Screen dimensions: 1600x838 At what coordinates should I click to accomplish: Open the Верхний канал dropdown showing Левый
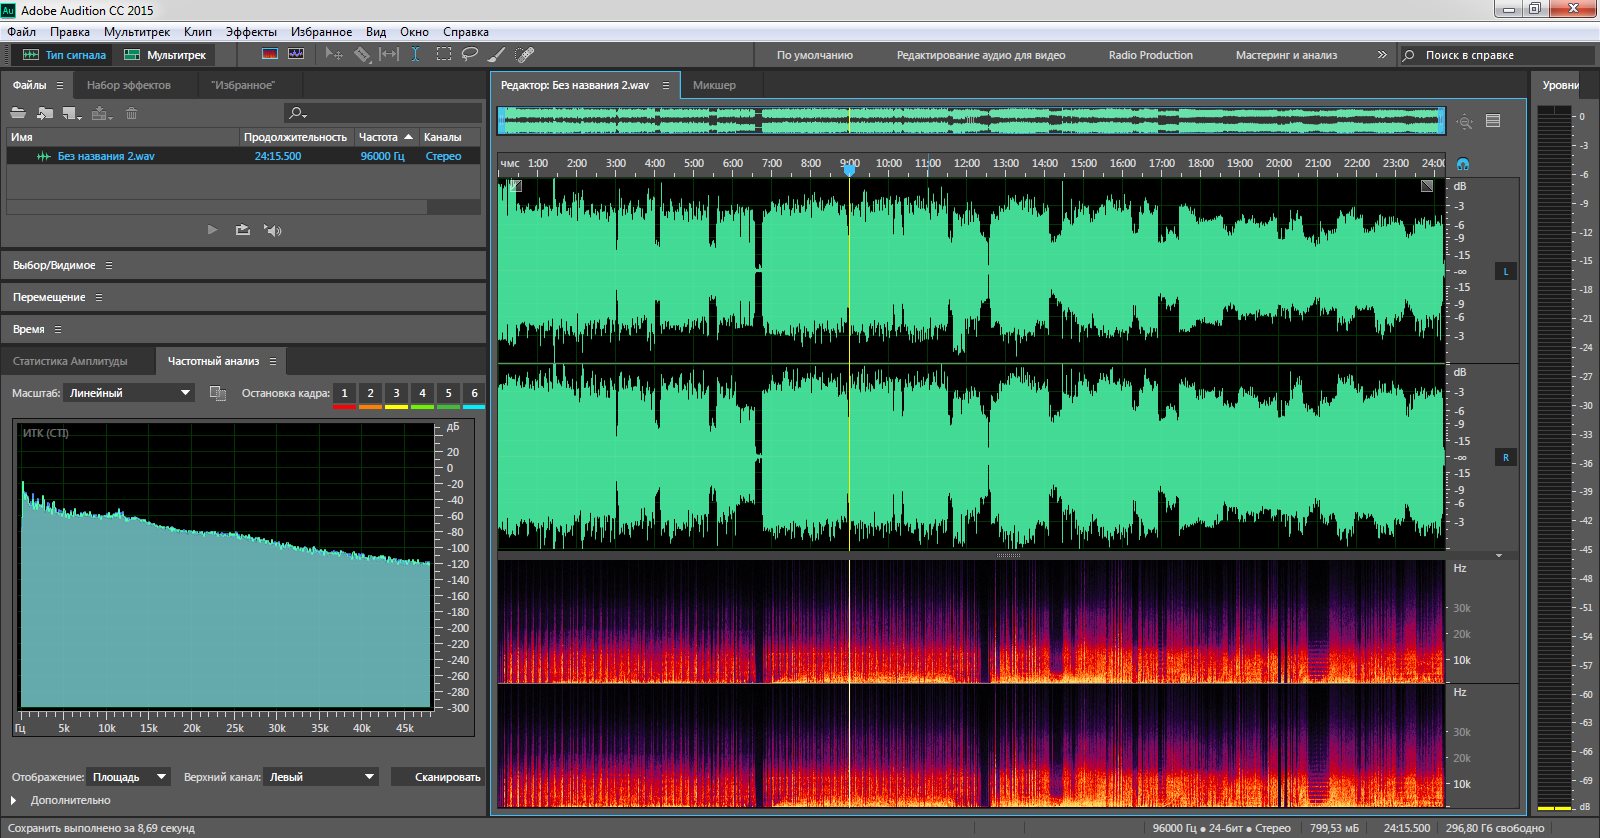321,777
